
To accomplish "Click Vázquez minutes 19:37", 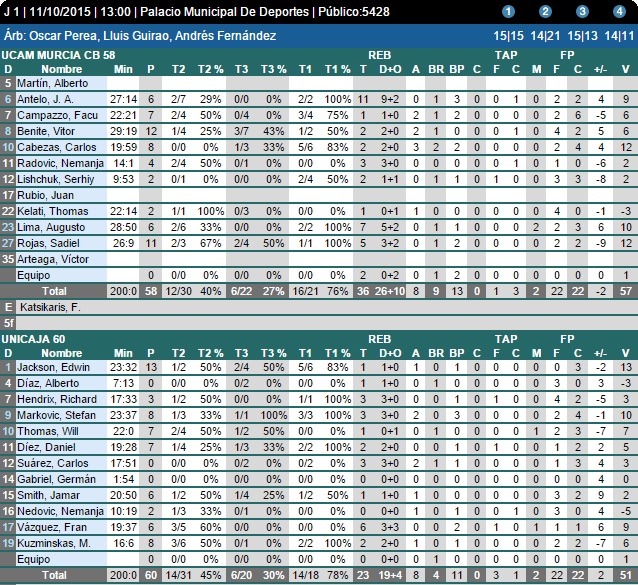I will click(123, 527).
